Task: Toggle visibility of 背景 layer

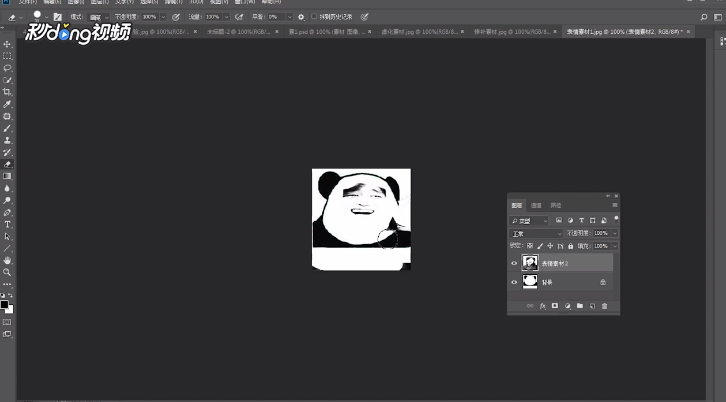Action: [514, 282]
